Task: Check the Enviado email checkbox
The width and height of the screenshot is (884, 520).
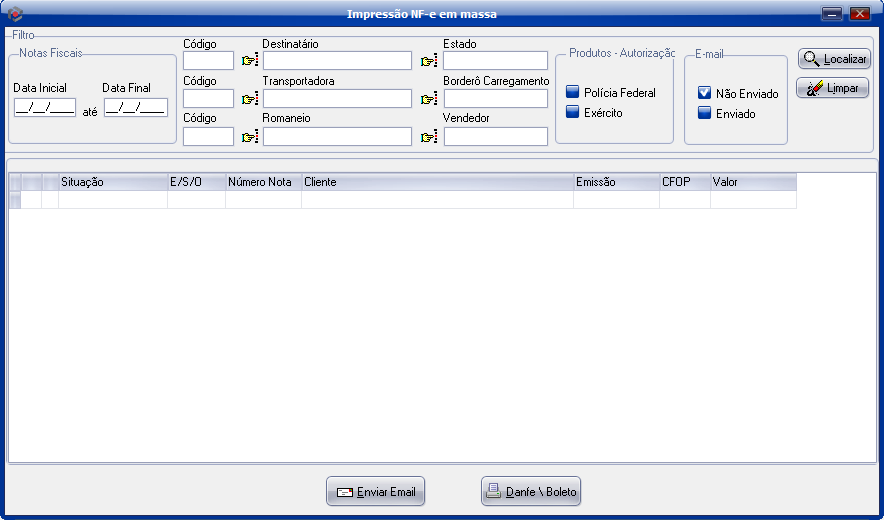Action: tap(705, 113)
